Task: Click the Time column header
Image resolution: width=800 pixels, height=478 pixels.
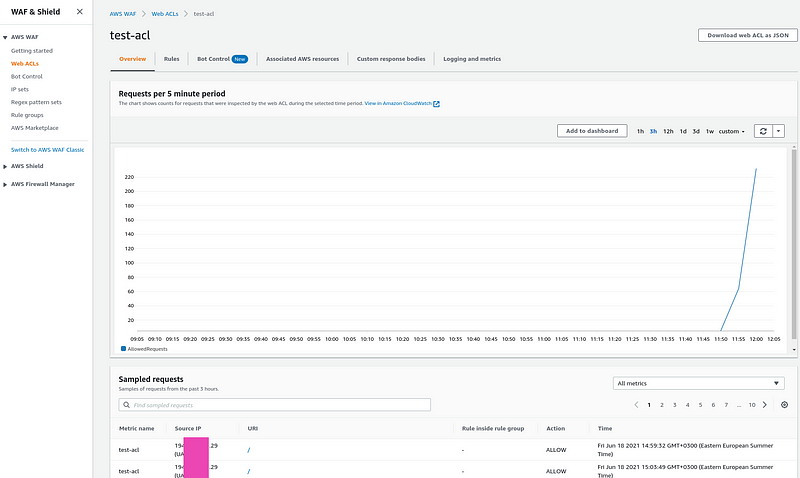Action: 605,429
